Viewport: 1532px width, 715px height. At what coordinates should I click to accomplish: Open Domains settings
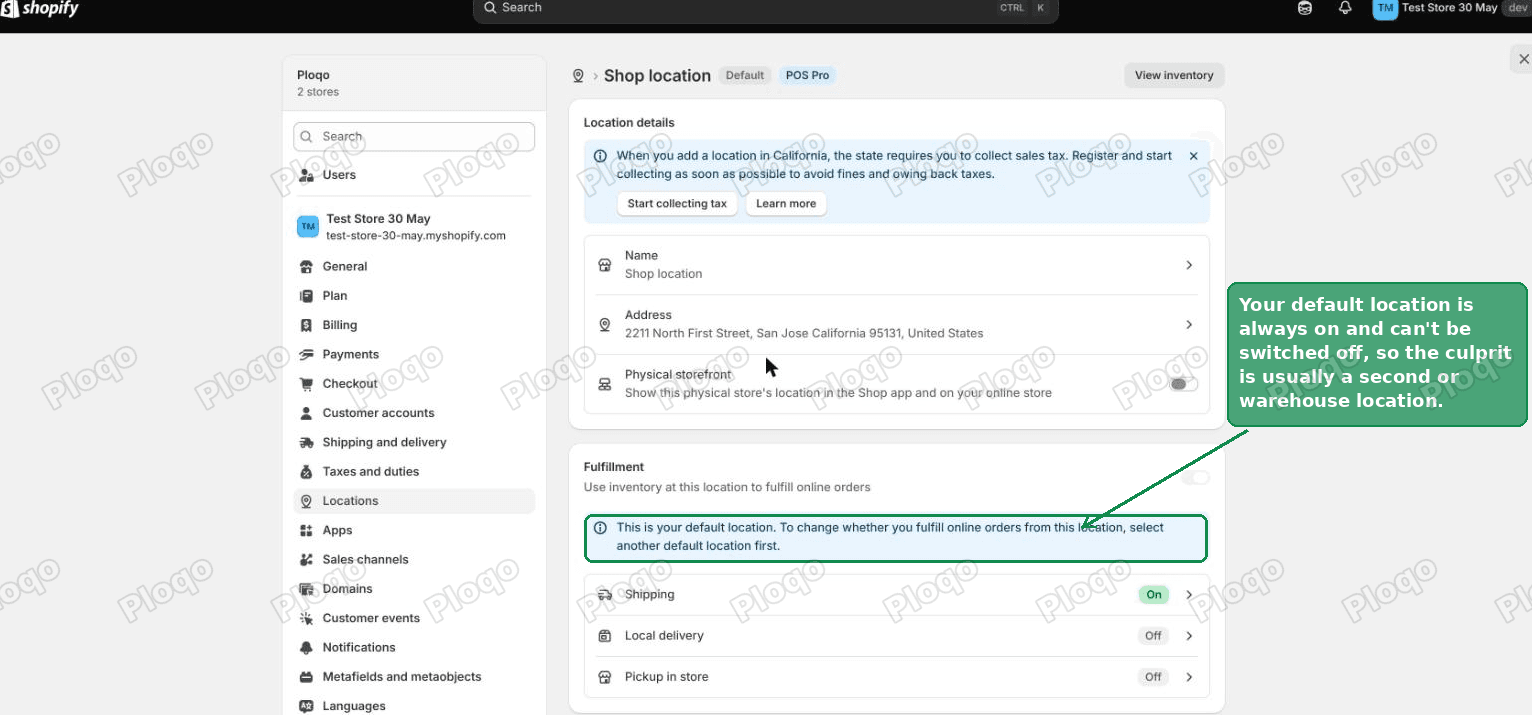pyautogui.click(x=414, y=589)
